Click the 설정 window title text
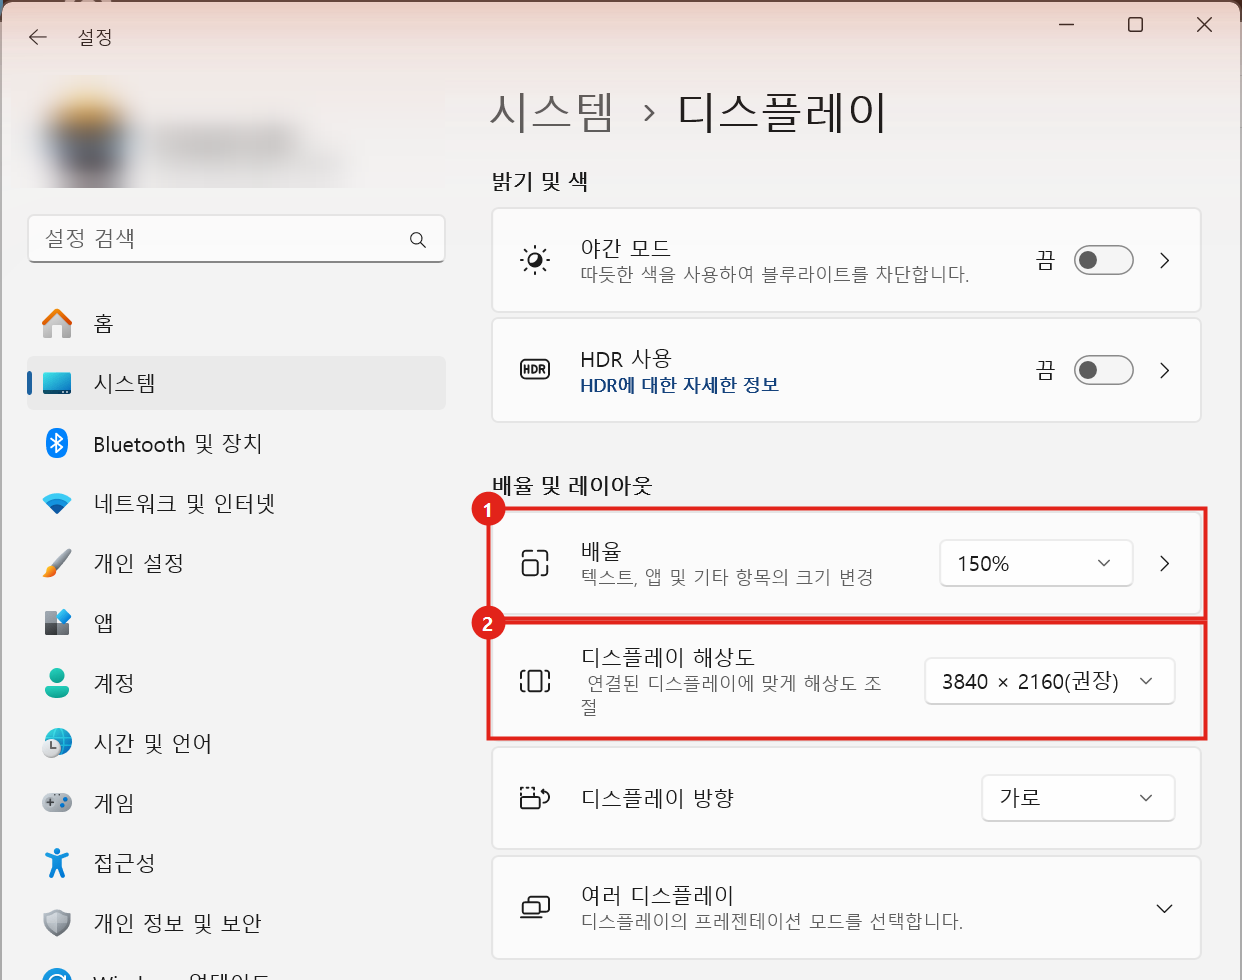This screenshot has width=1242, height=980. pos(95,37)
